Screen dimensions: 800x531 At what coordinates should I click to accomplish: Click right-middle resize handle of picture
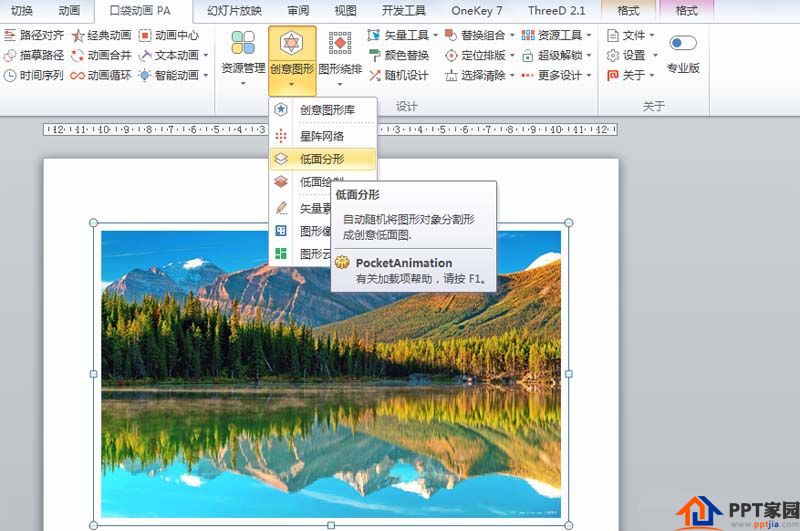pos(569,374)
